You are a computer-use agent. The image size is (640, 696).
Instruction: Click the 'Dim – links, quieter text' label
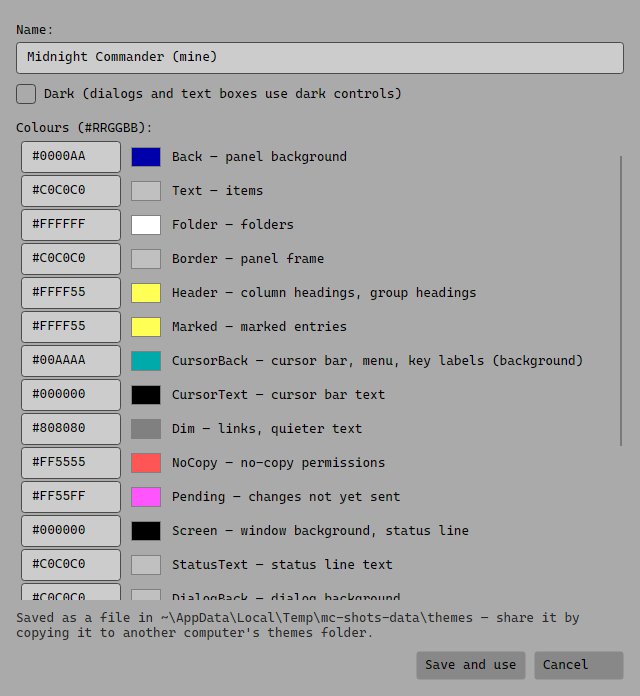click(x=267, y=429)
